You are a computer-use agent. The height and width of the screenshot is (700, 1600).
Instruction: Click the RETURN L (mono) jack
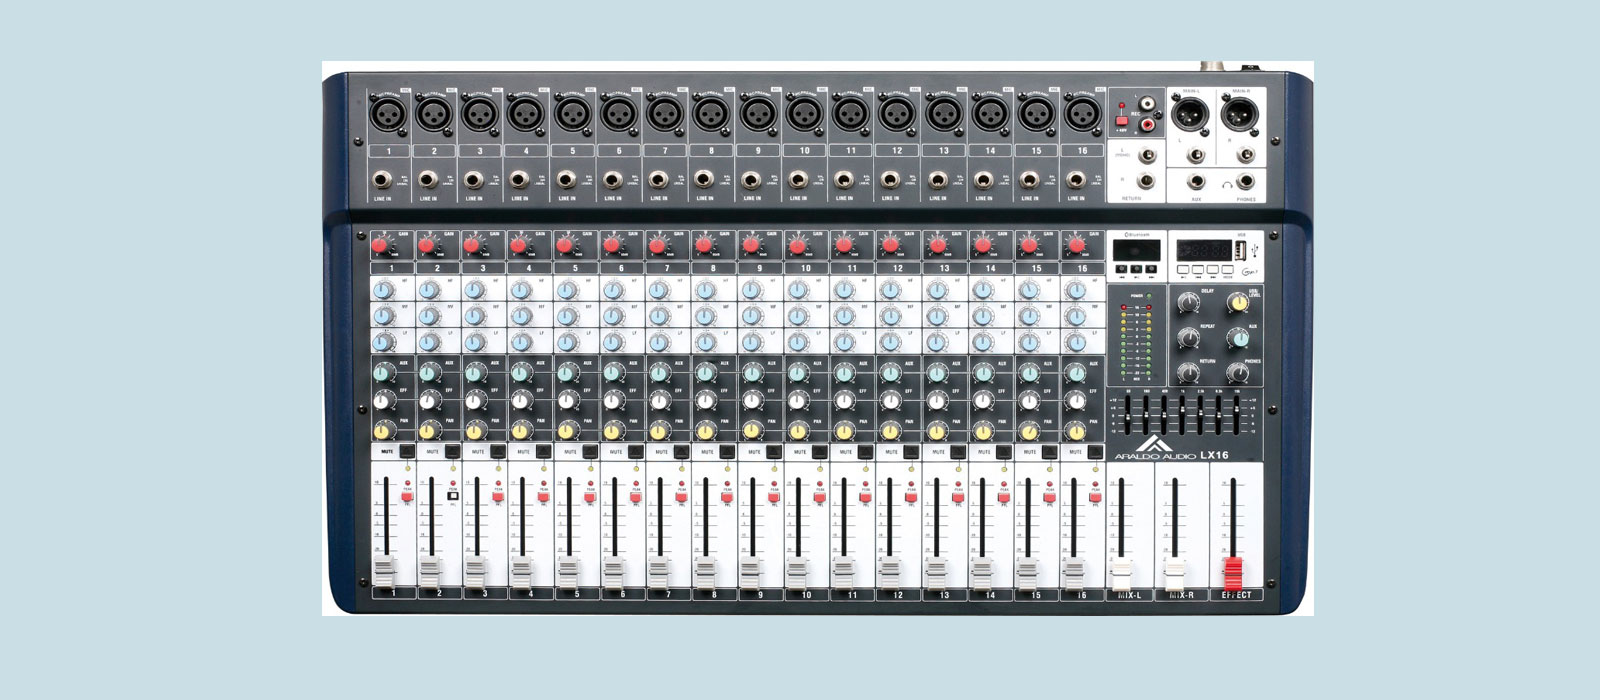1147,155
